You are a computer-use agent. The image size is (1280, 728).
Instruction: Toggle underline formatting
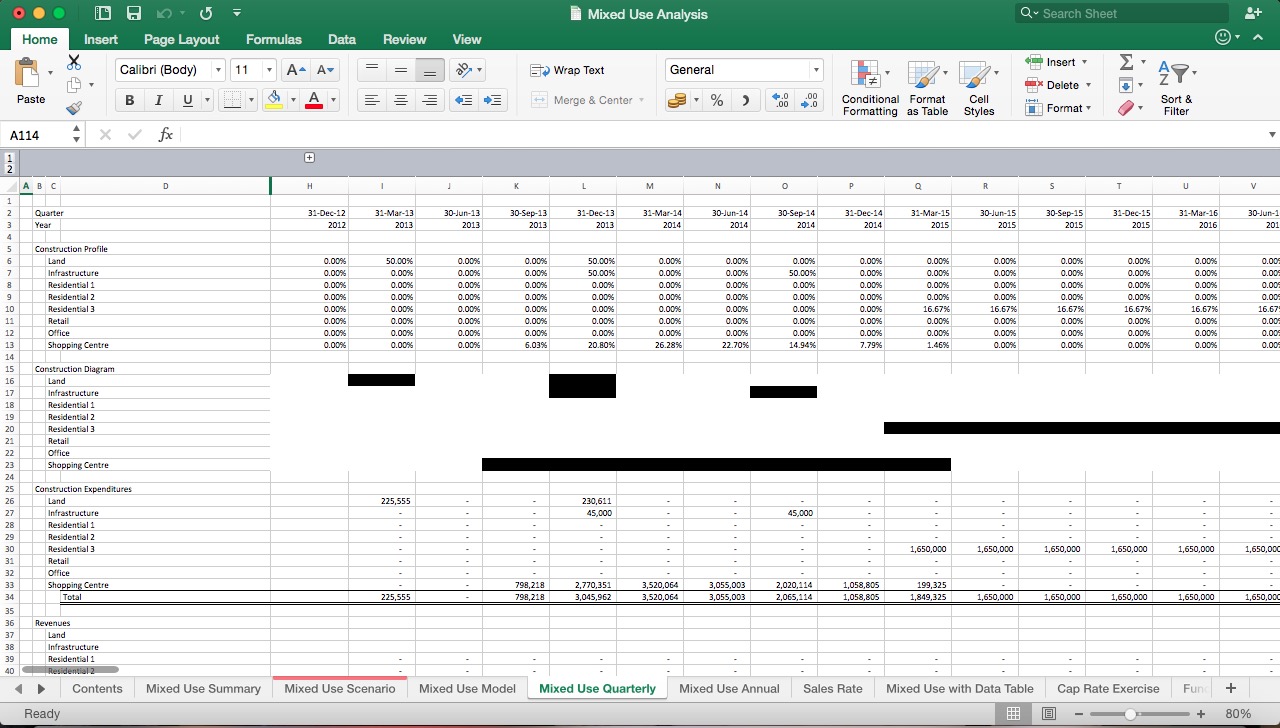pos(186,100)
